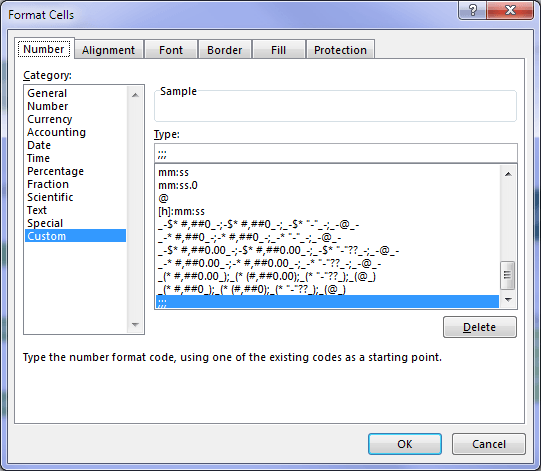The width and height of the screenshot is (541, 471).
Task: Delete the selected custom format
Action: click(x=480, y=327)
